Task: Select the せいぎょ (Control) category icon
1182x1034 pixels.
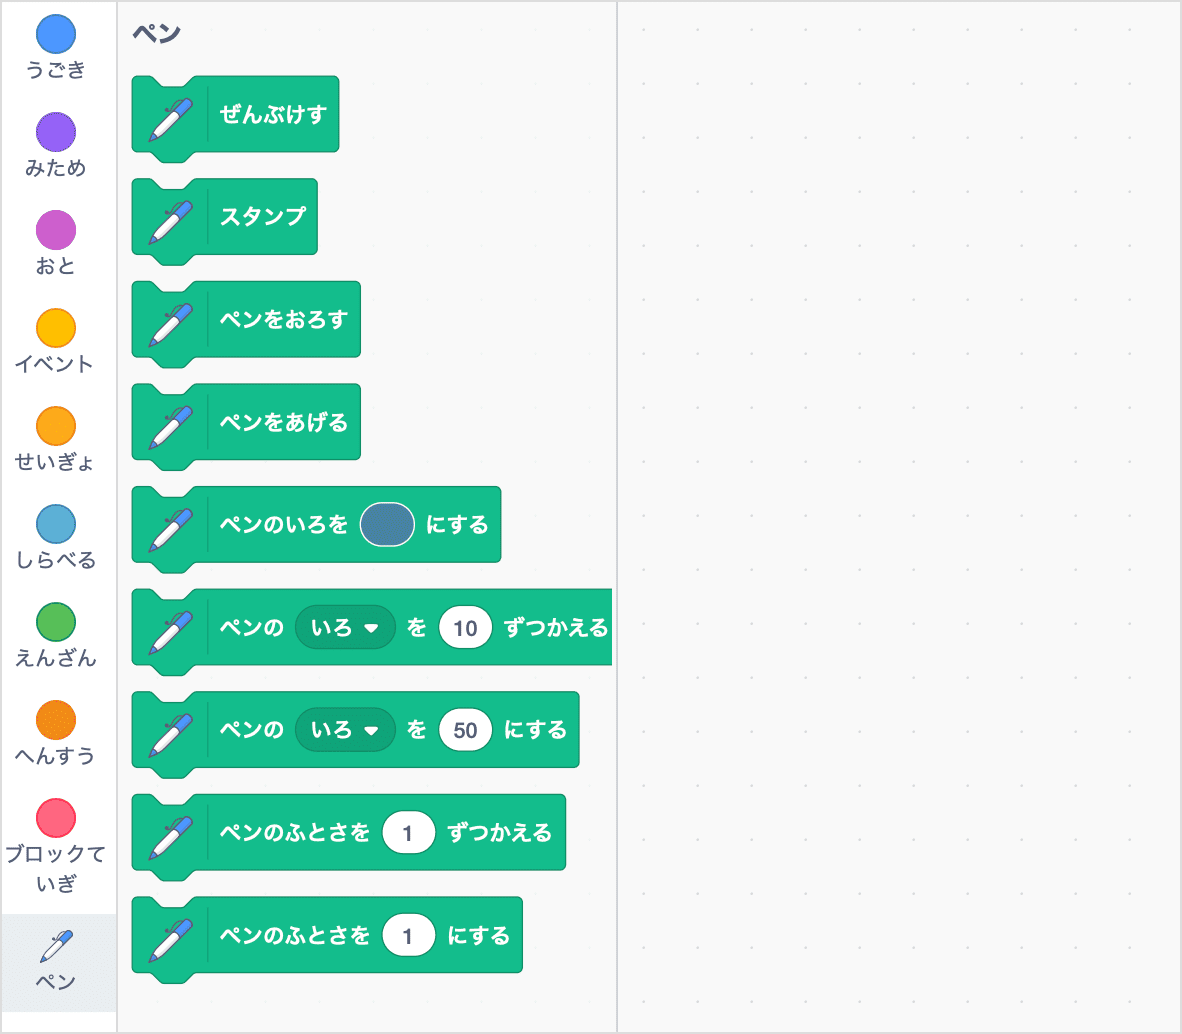Action: tap(57, 427)
